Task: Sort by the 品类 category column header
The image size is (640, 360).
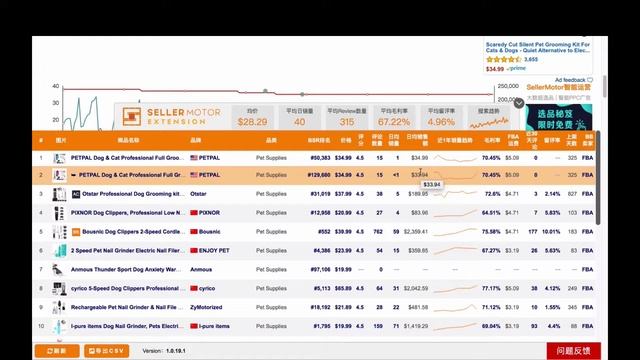Action: [x=271, y=140]
